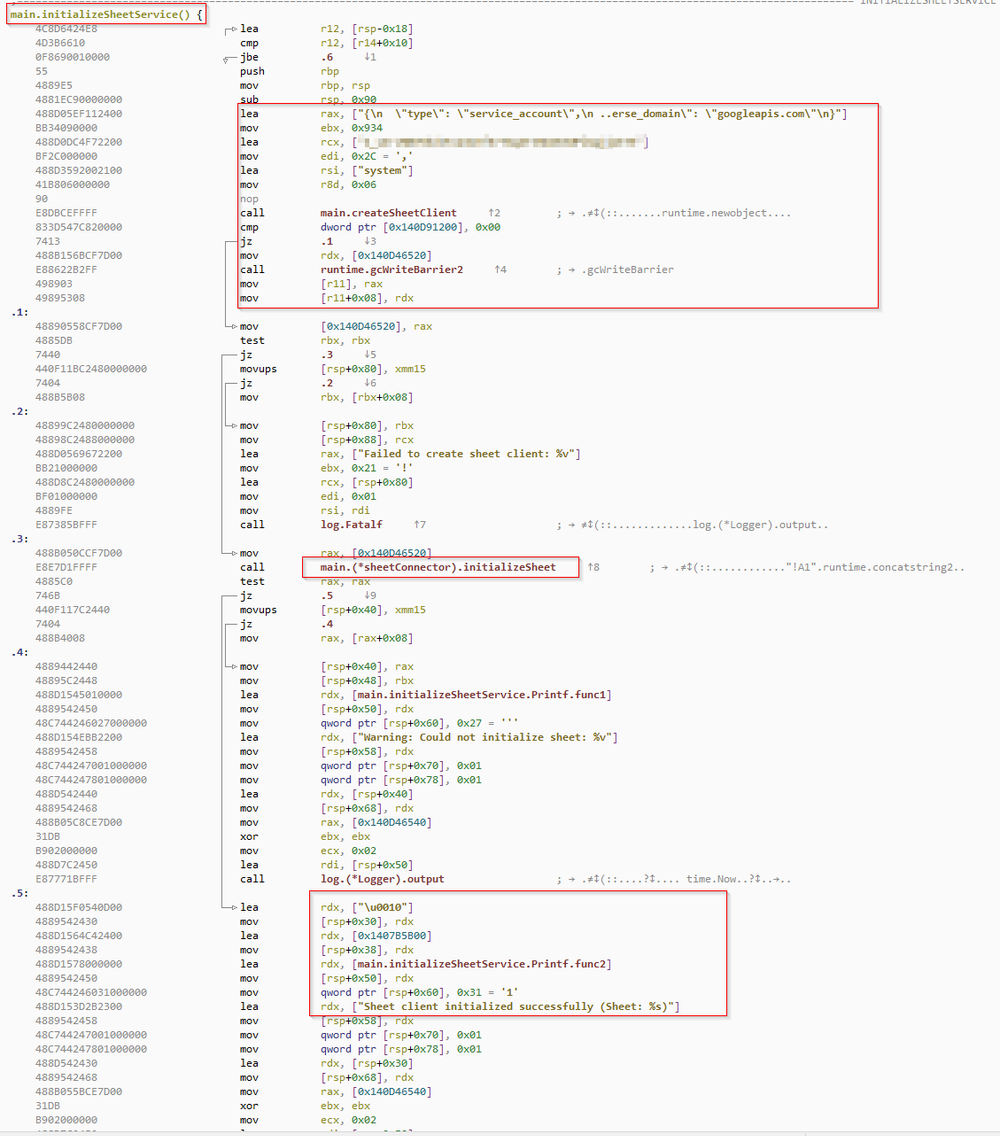Click the .3: label
The width and height of the screenshot is (1000, 1136).
[20, 539]
